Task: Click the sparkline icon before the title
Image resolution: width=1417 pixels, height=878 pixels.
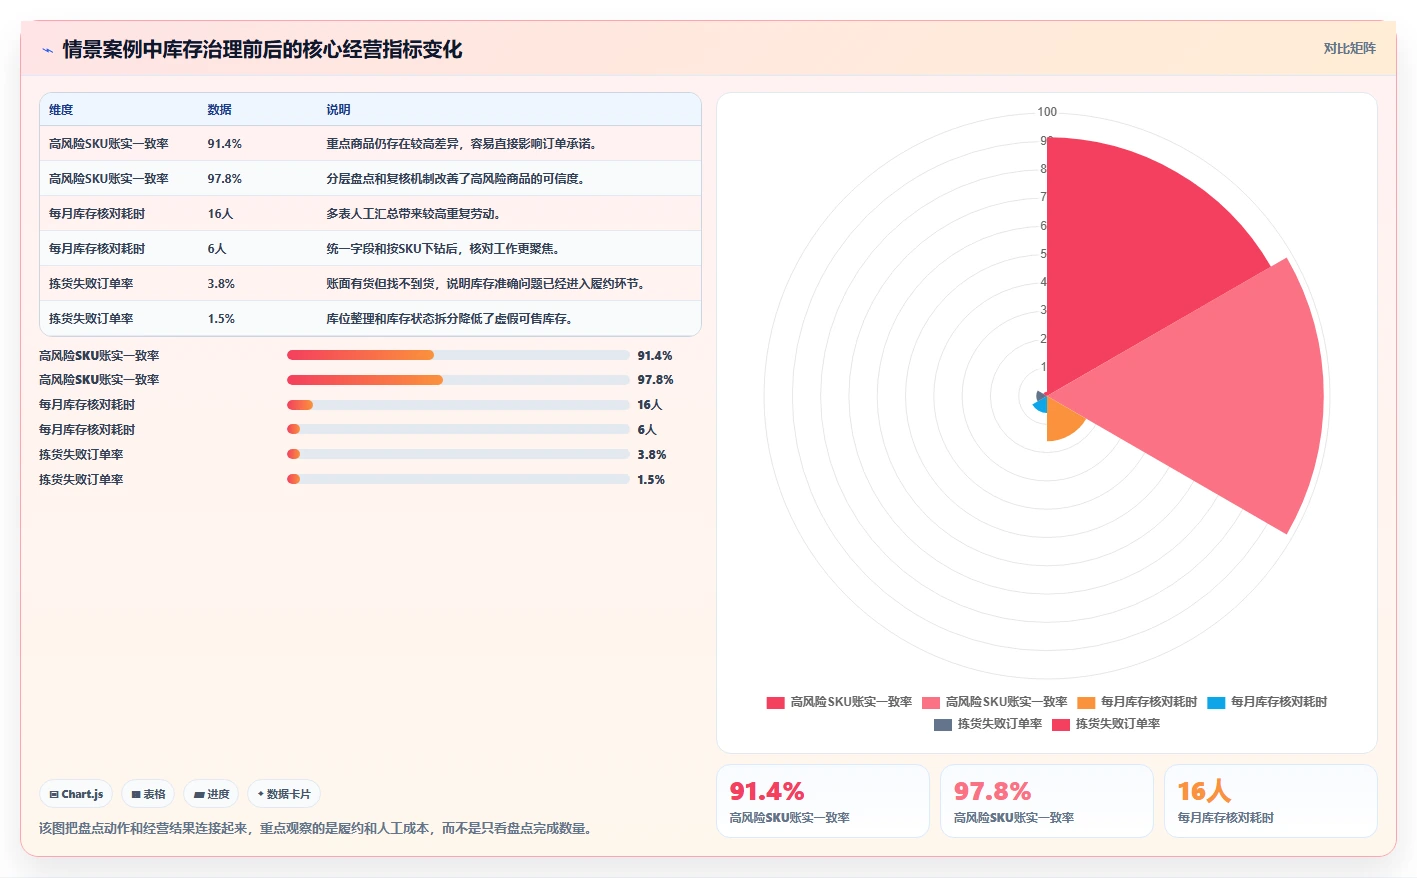Action: 47,50
